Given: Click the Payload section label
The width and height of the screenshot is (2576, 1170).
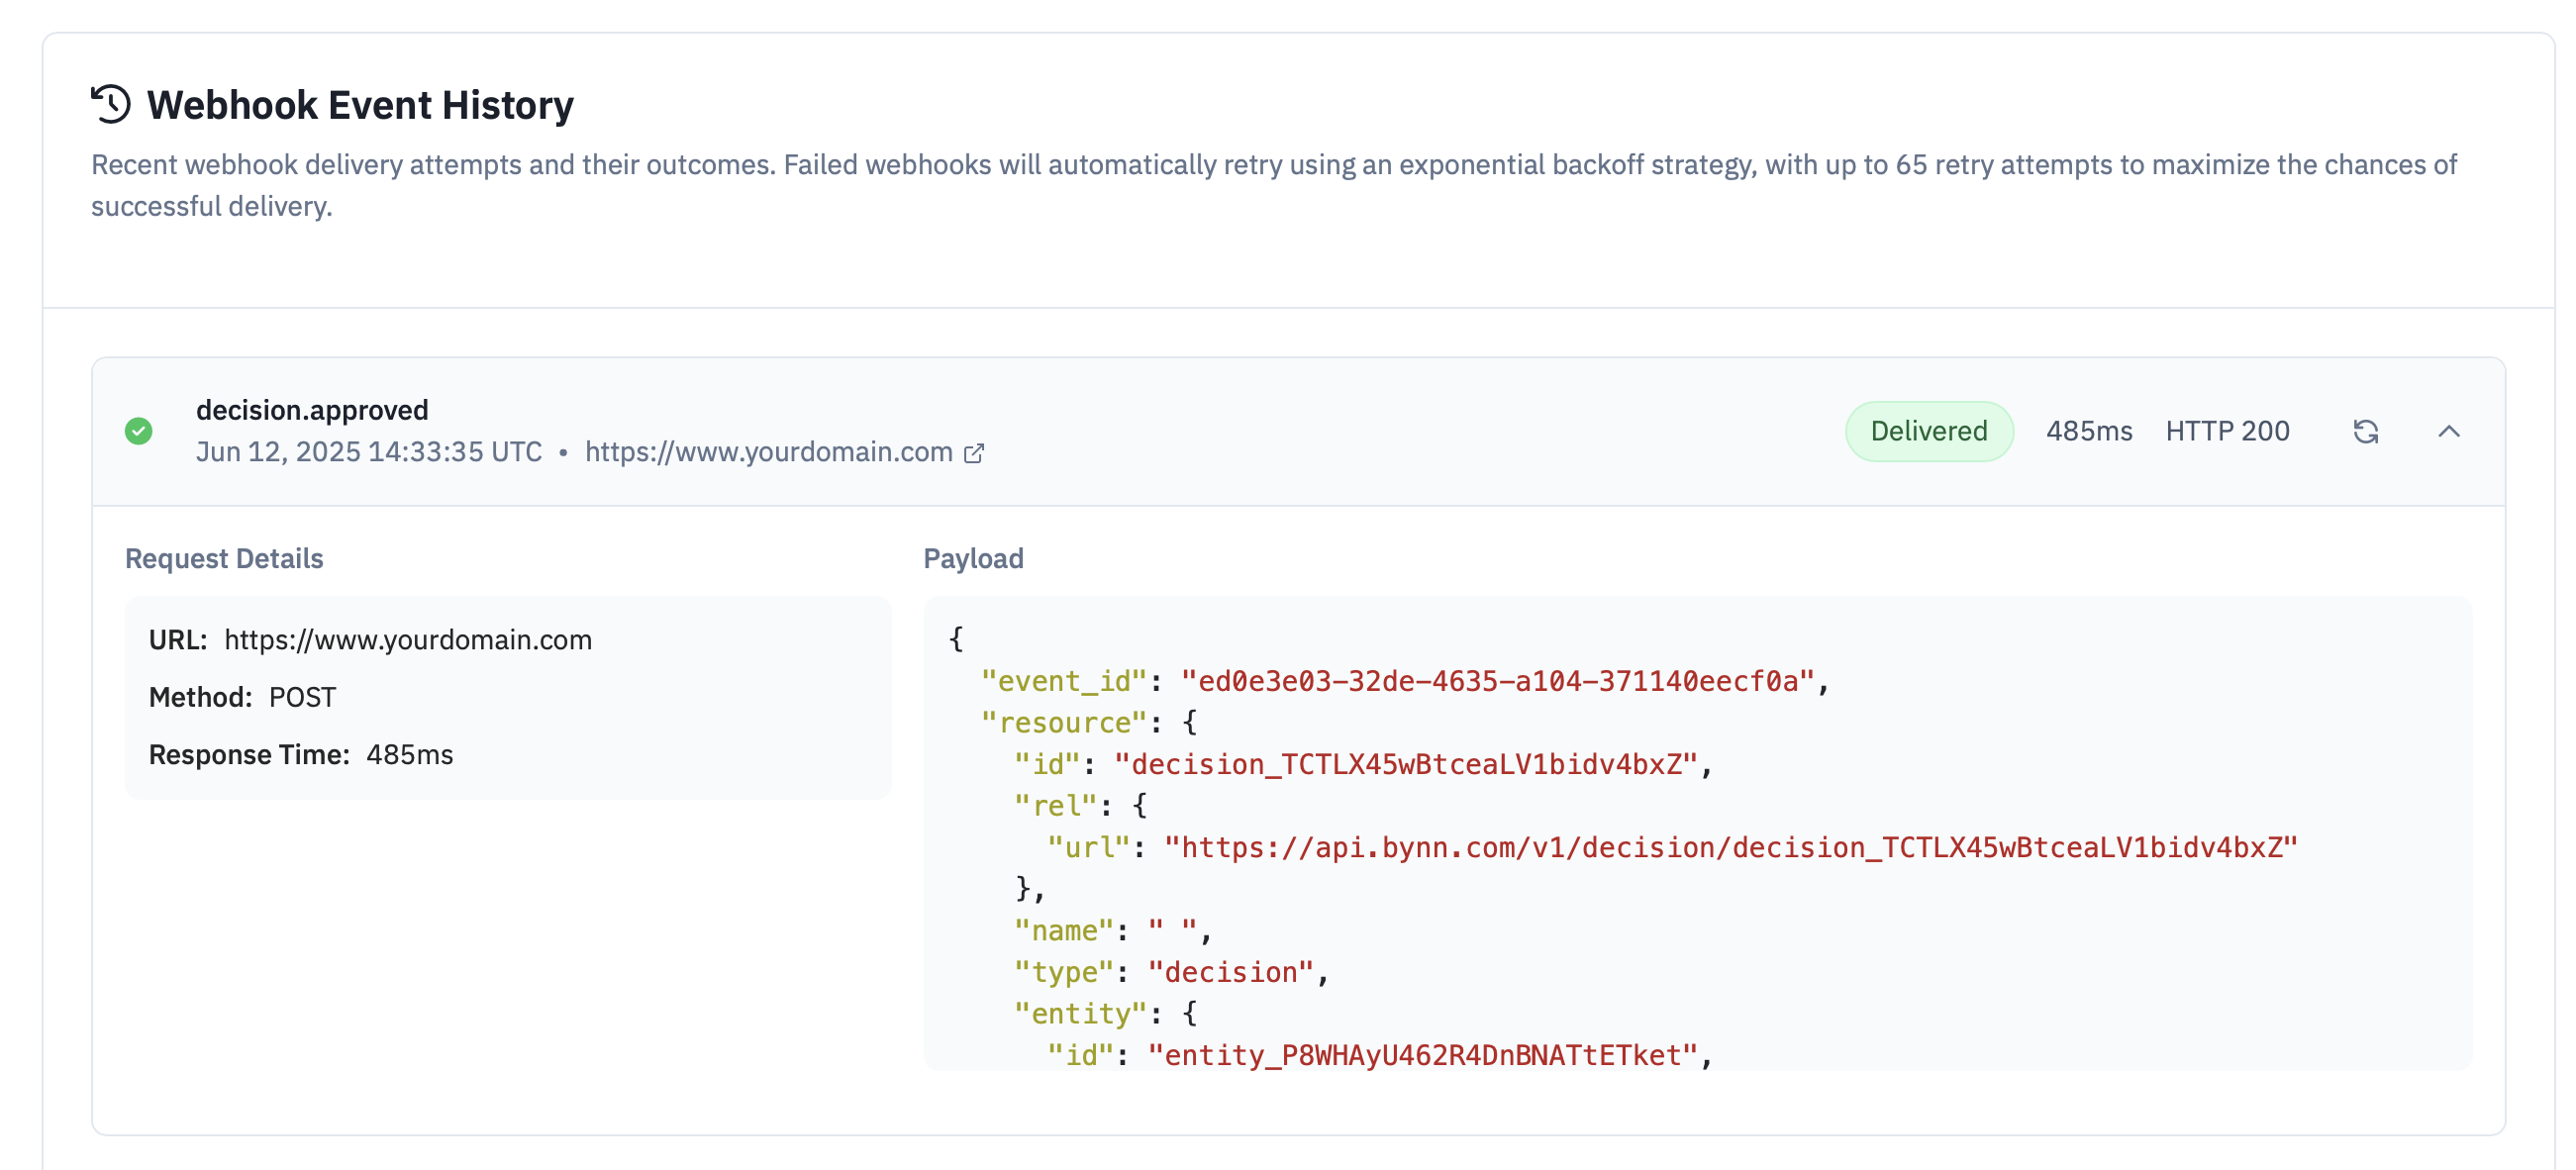Looking at the screenshot, I should (973, 558).
